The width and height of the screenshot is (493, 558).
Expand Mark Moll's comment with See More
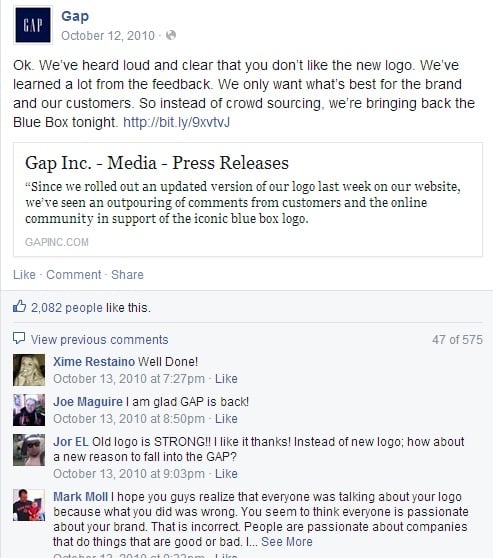pyautogui.click(x=287, y=542)
